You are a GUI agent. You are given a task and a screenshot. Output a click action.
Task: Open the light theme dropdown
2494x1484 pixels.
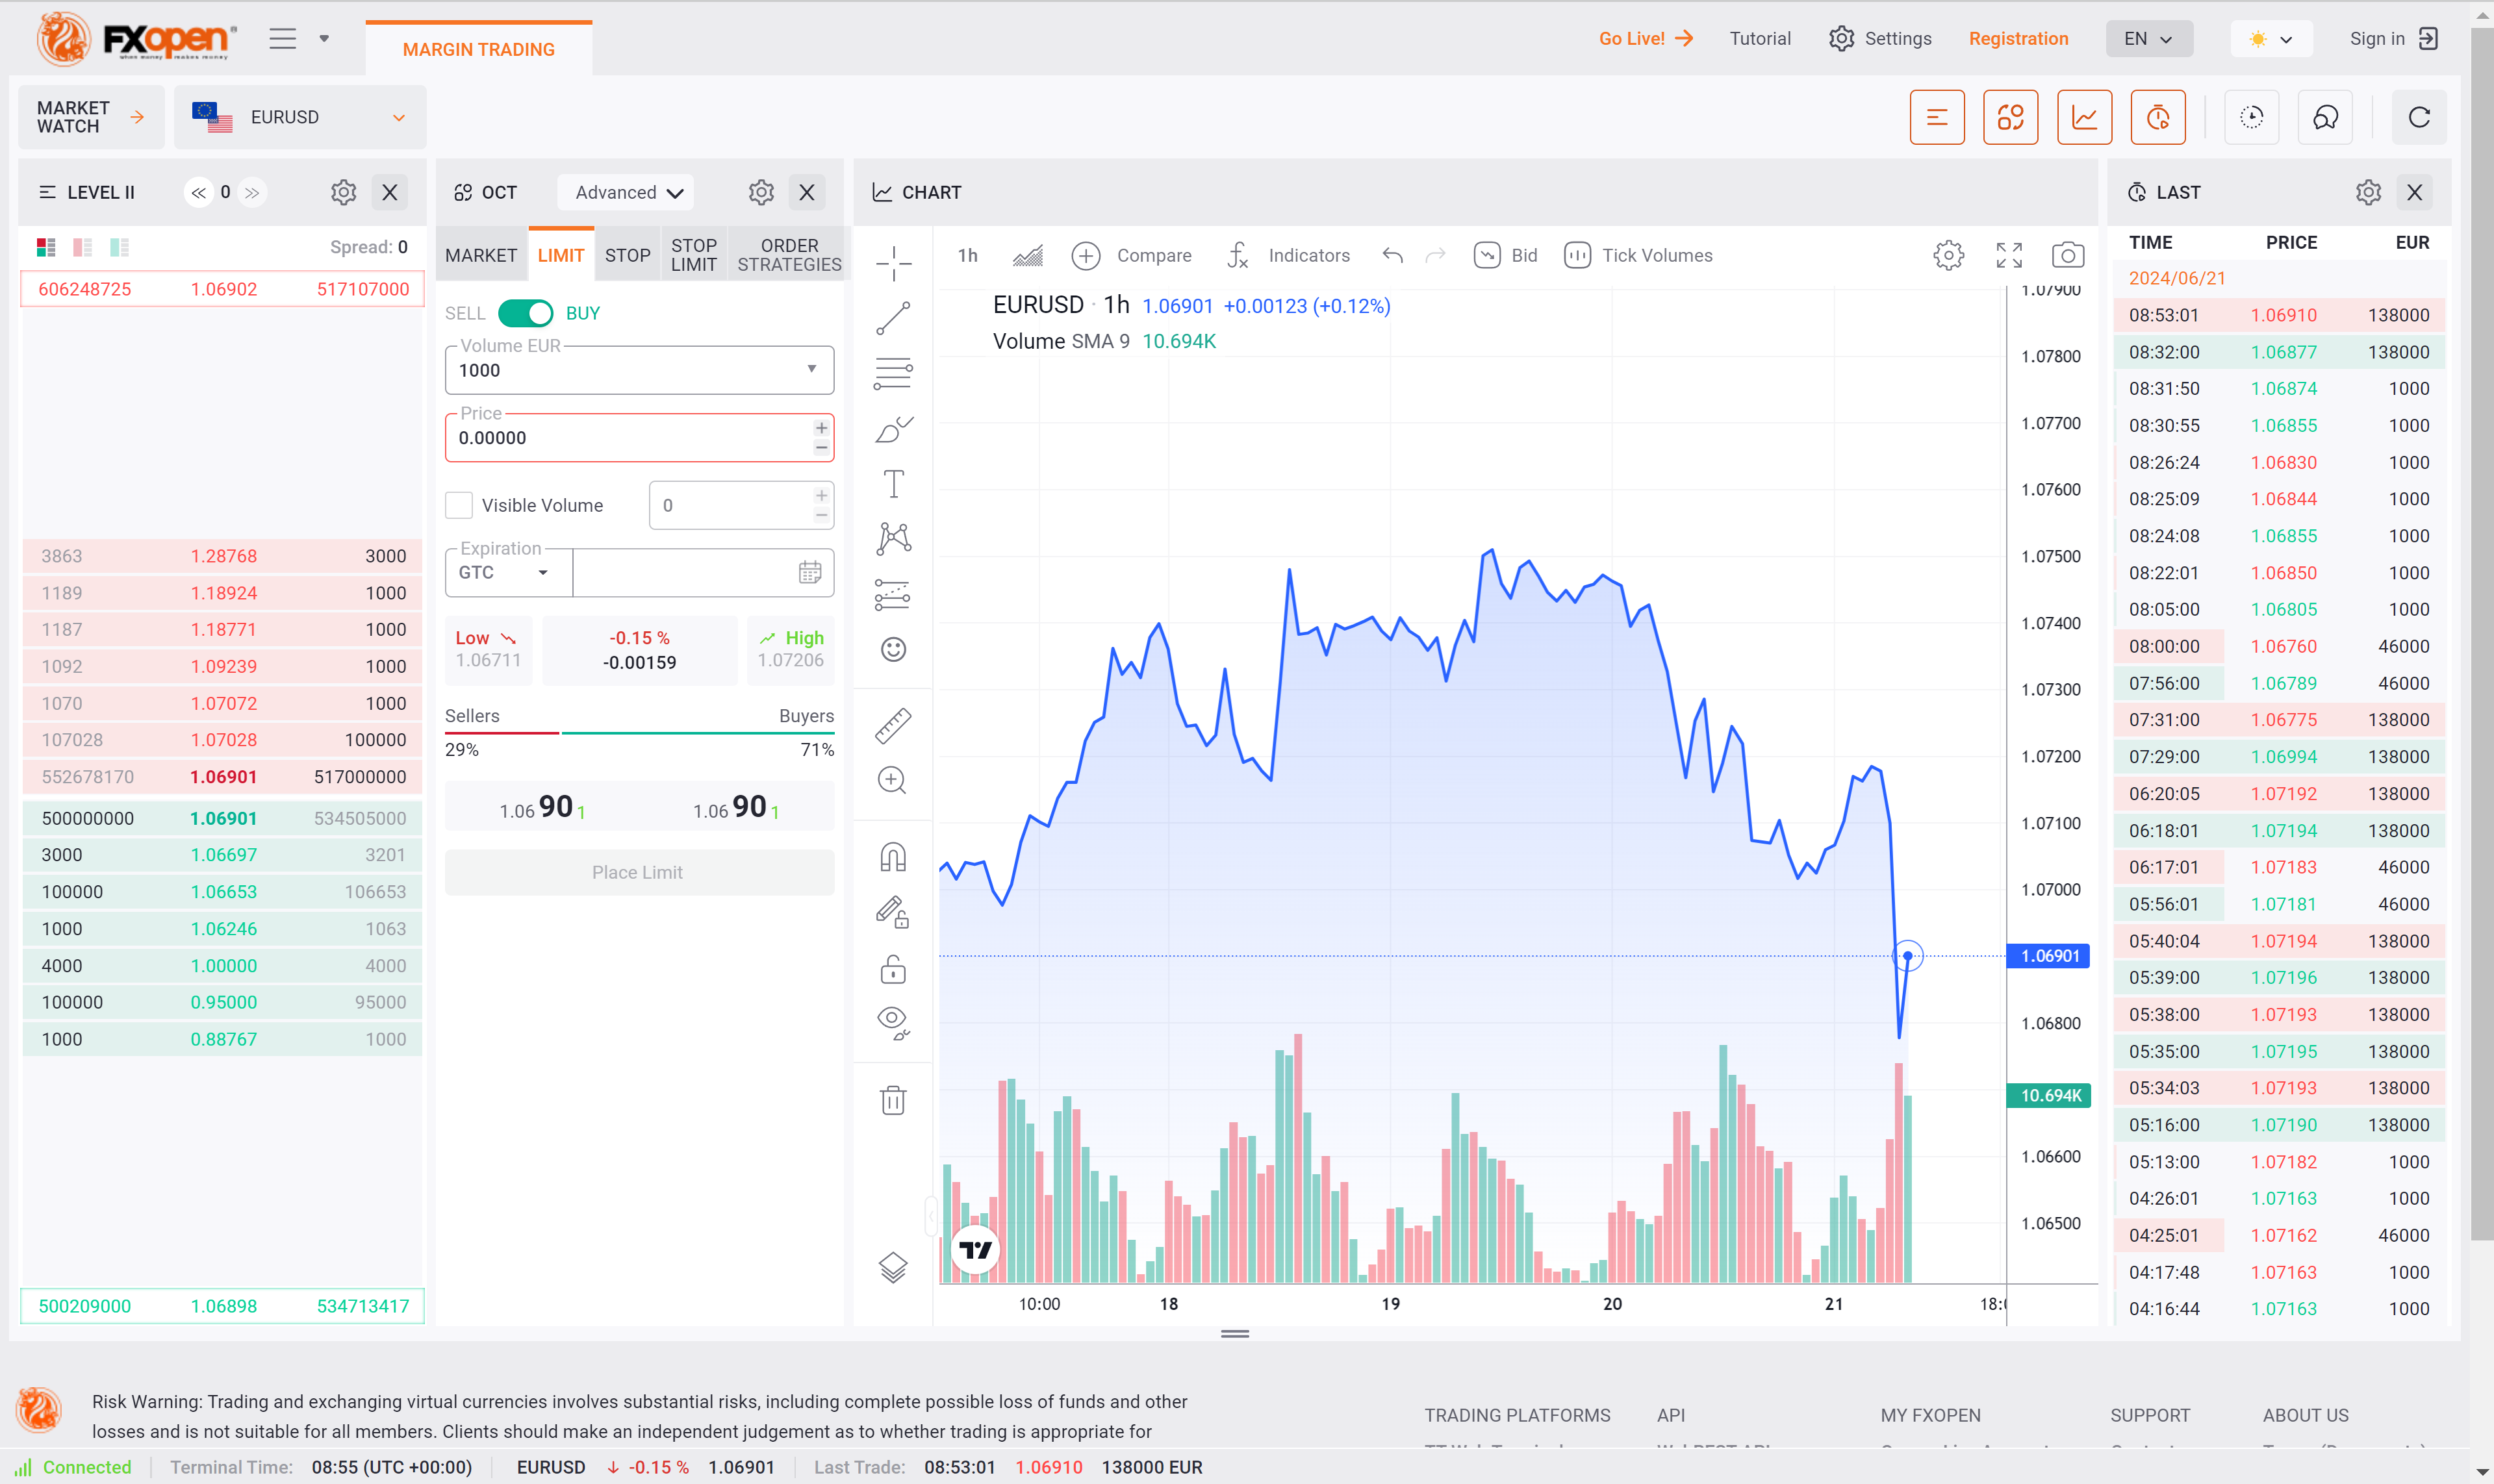[x=2271, y=38]
